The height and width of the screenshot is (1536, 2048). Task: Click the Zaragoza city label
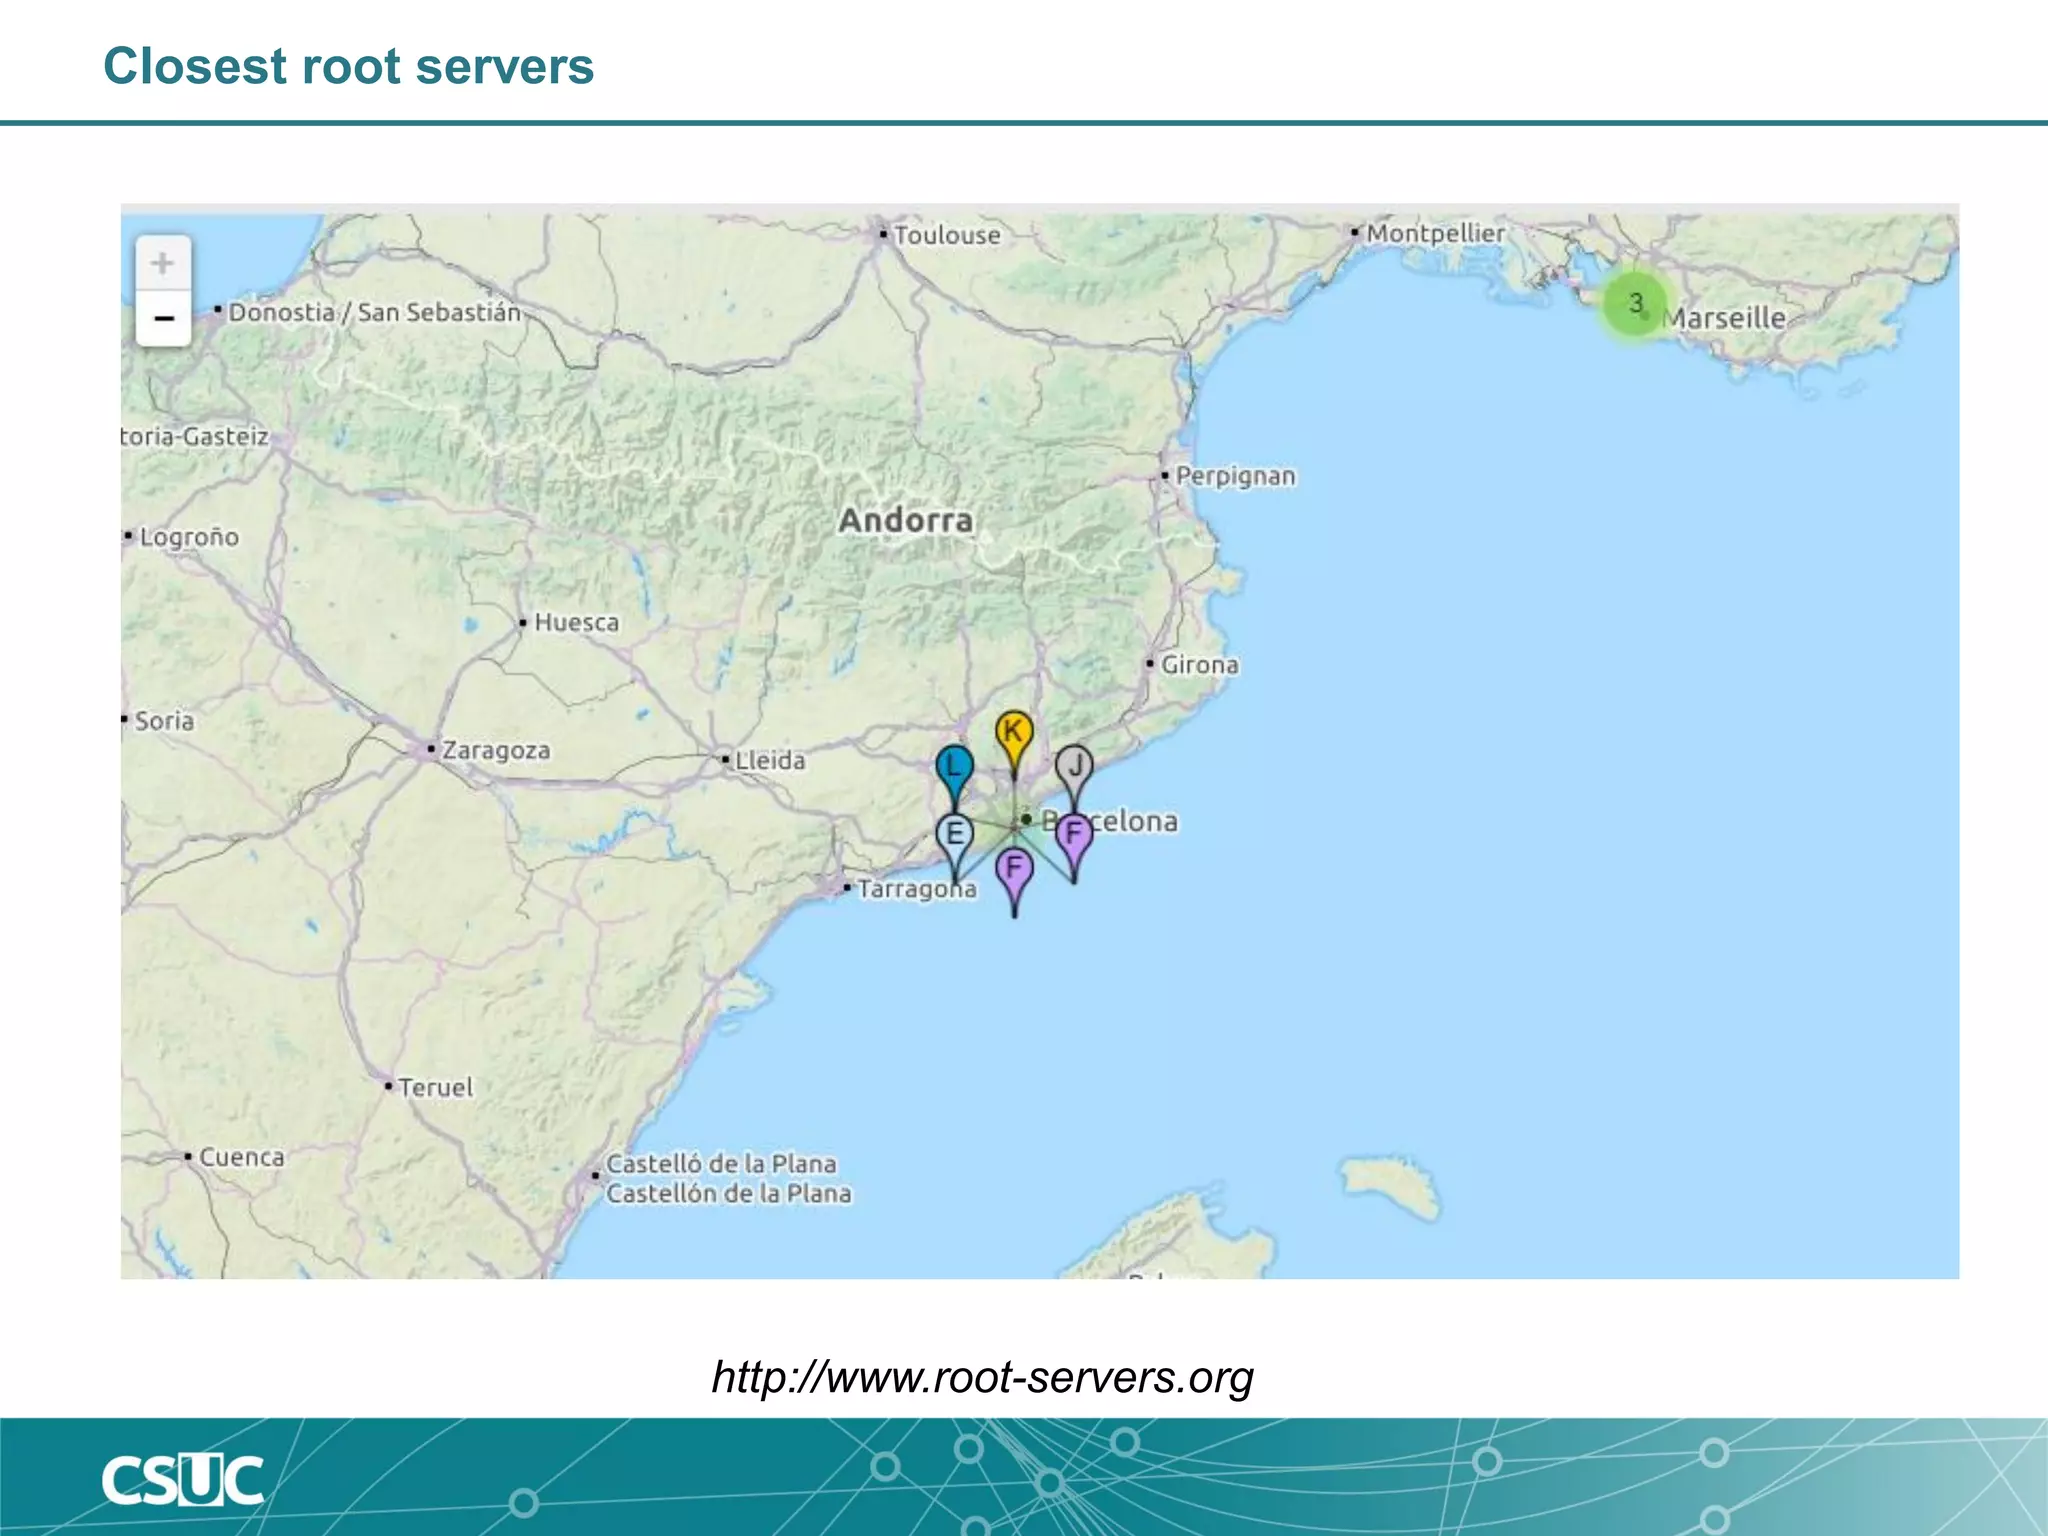click(x=496, y=750)
